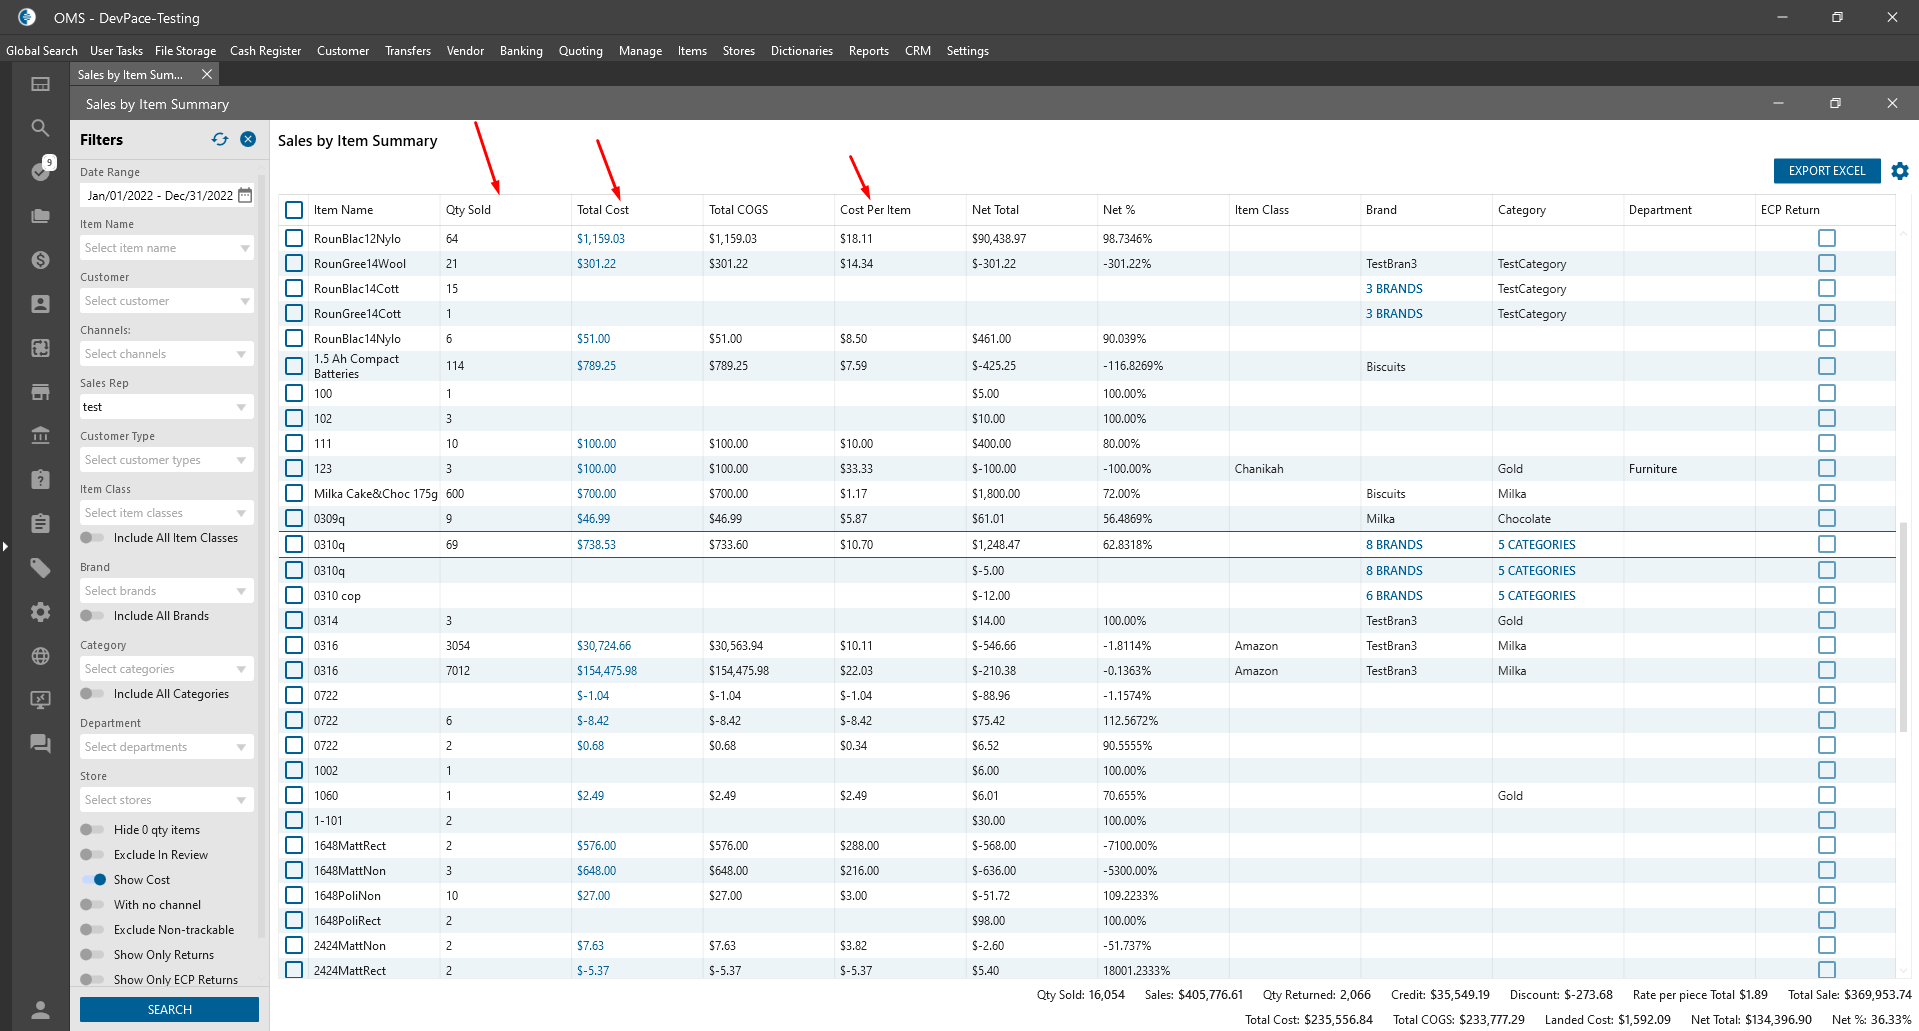The width and height of the screenshot is (1919, 1031).
Task: Click the SEARCH button
Action: tap(169, 1010)
